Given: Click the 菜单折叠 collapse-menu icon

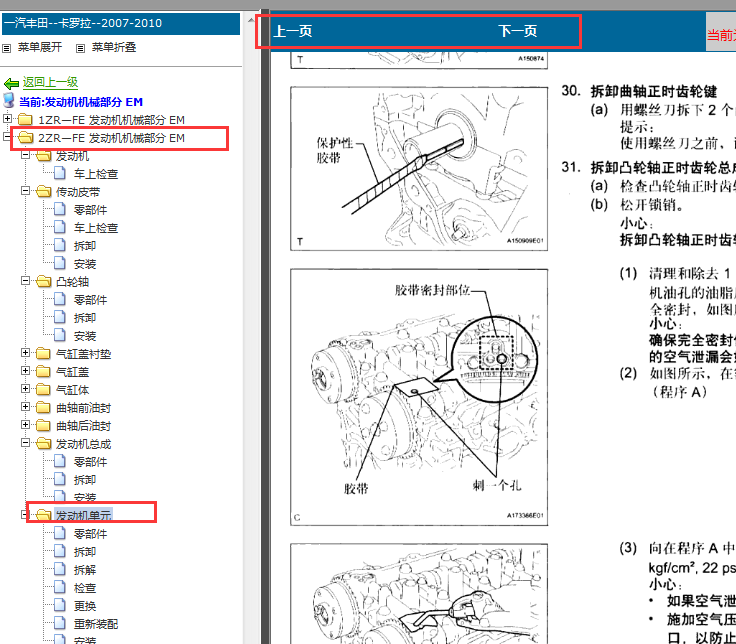Looking at the screenshot, I should coord(80,48).
